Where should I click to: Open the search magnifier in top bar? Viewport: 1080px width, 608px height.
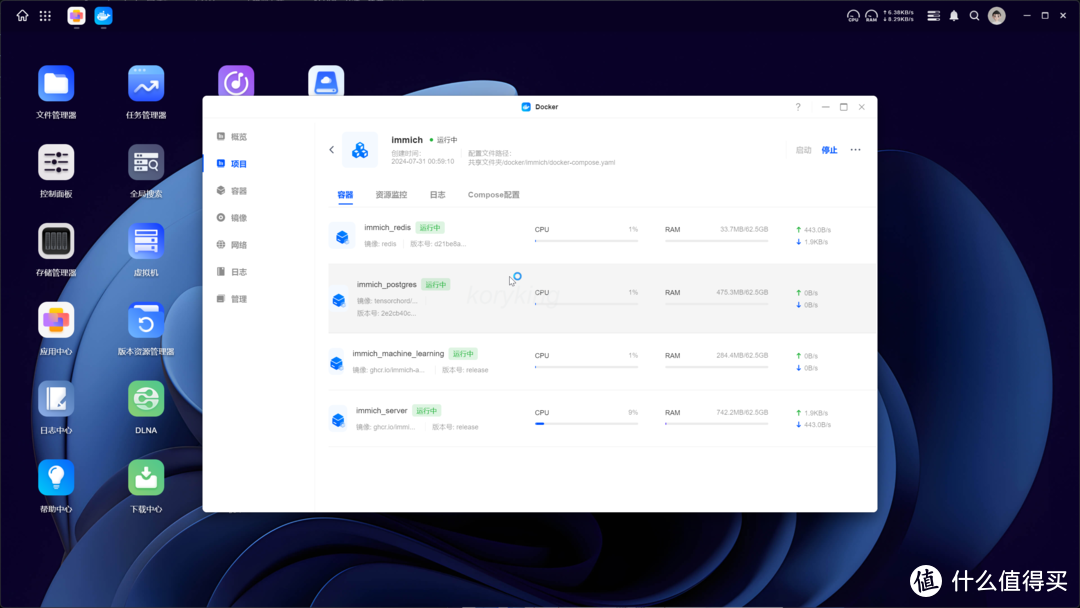[975, 15]
